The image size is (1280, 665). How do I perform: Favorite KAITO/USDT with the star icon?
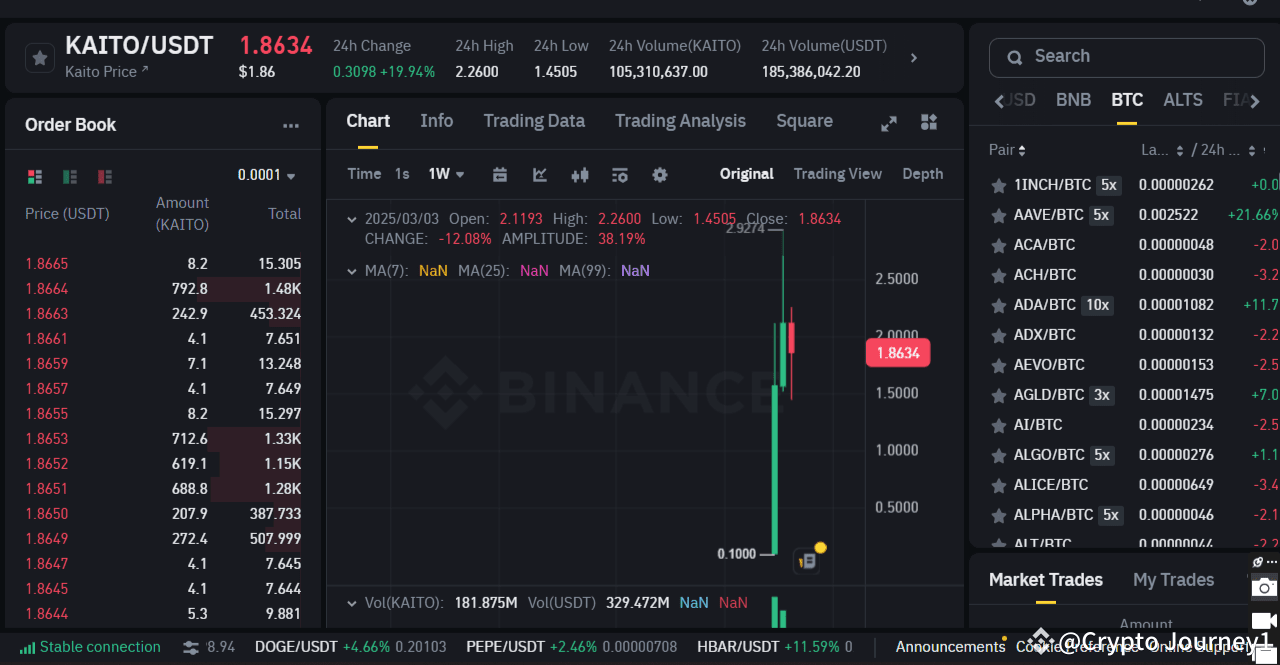click(39, 58)
